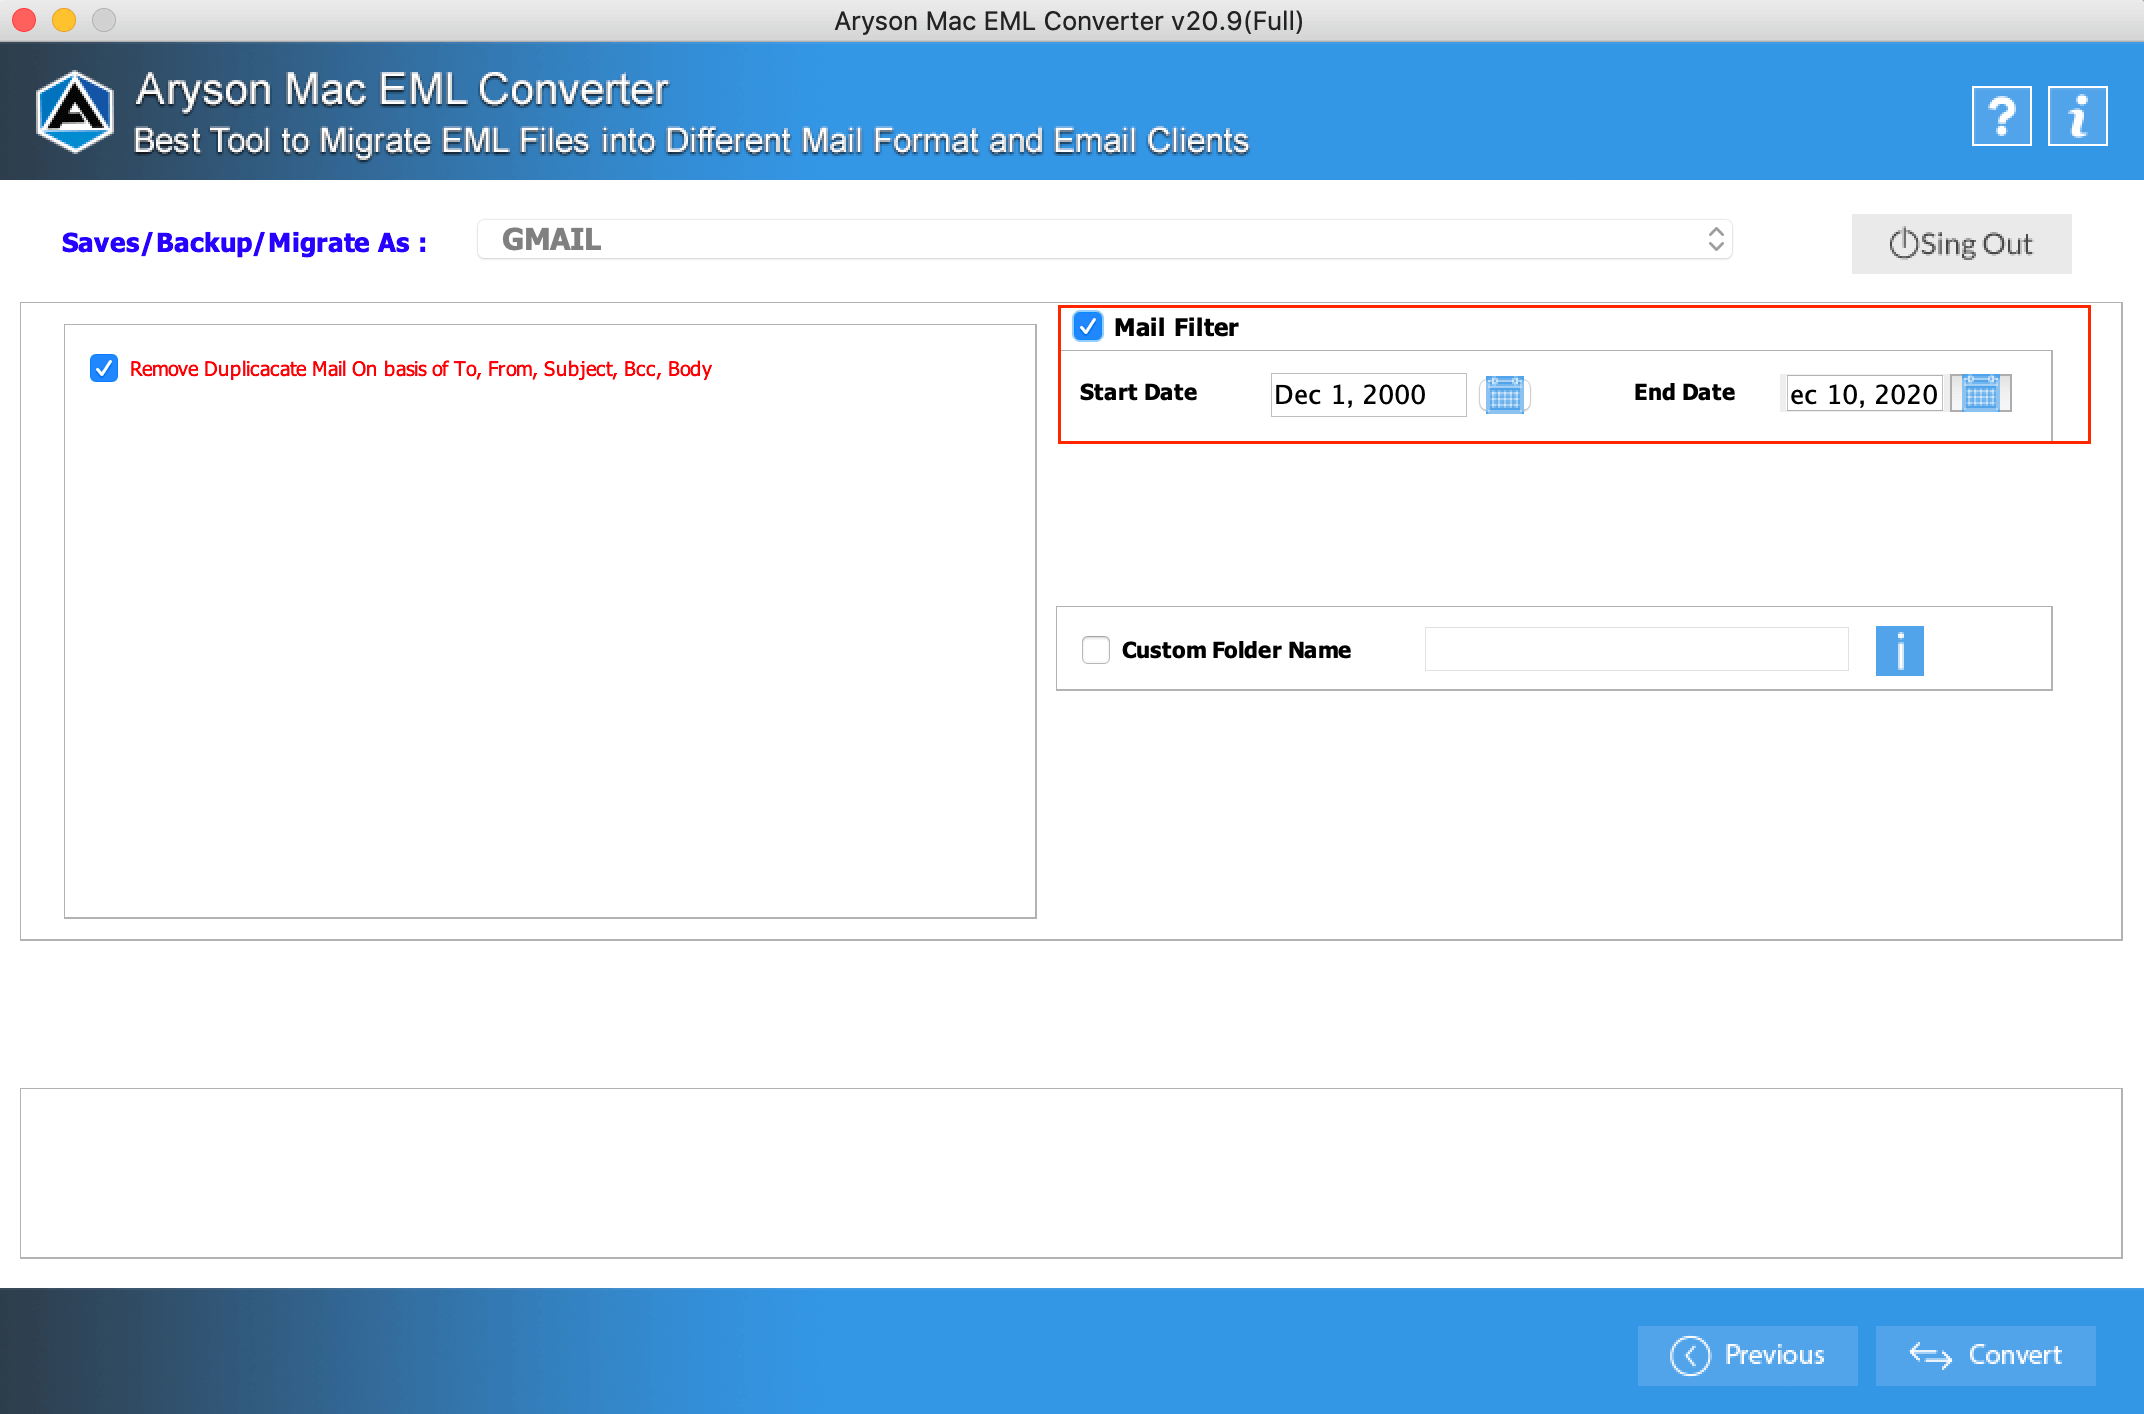Click the Saves/Backup/Migrate As label
Screen dimensions: 2144x1414
(x=244, y=243)
